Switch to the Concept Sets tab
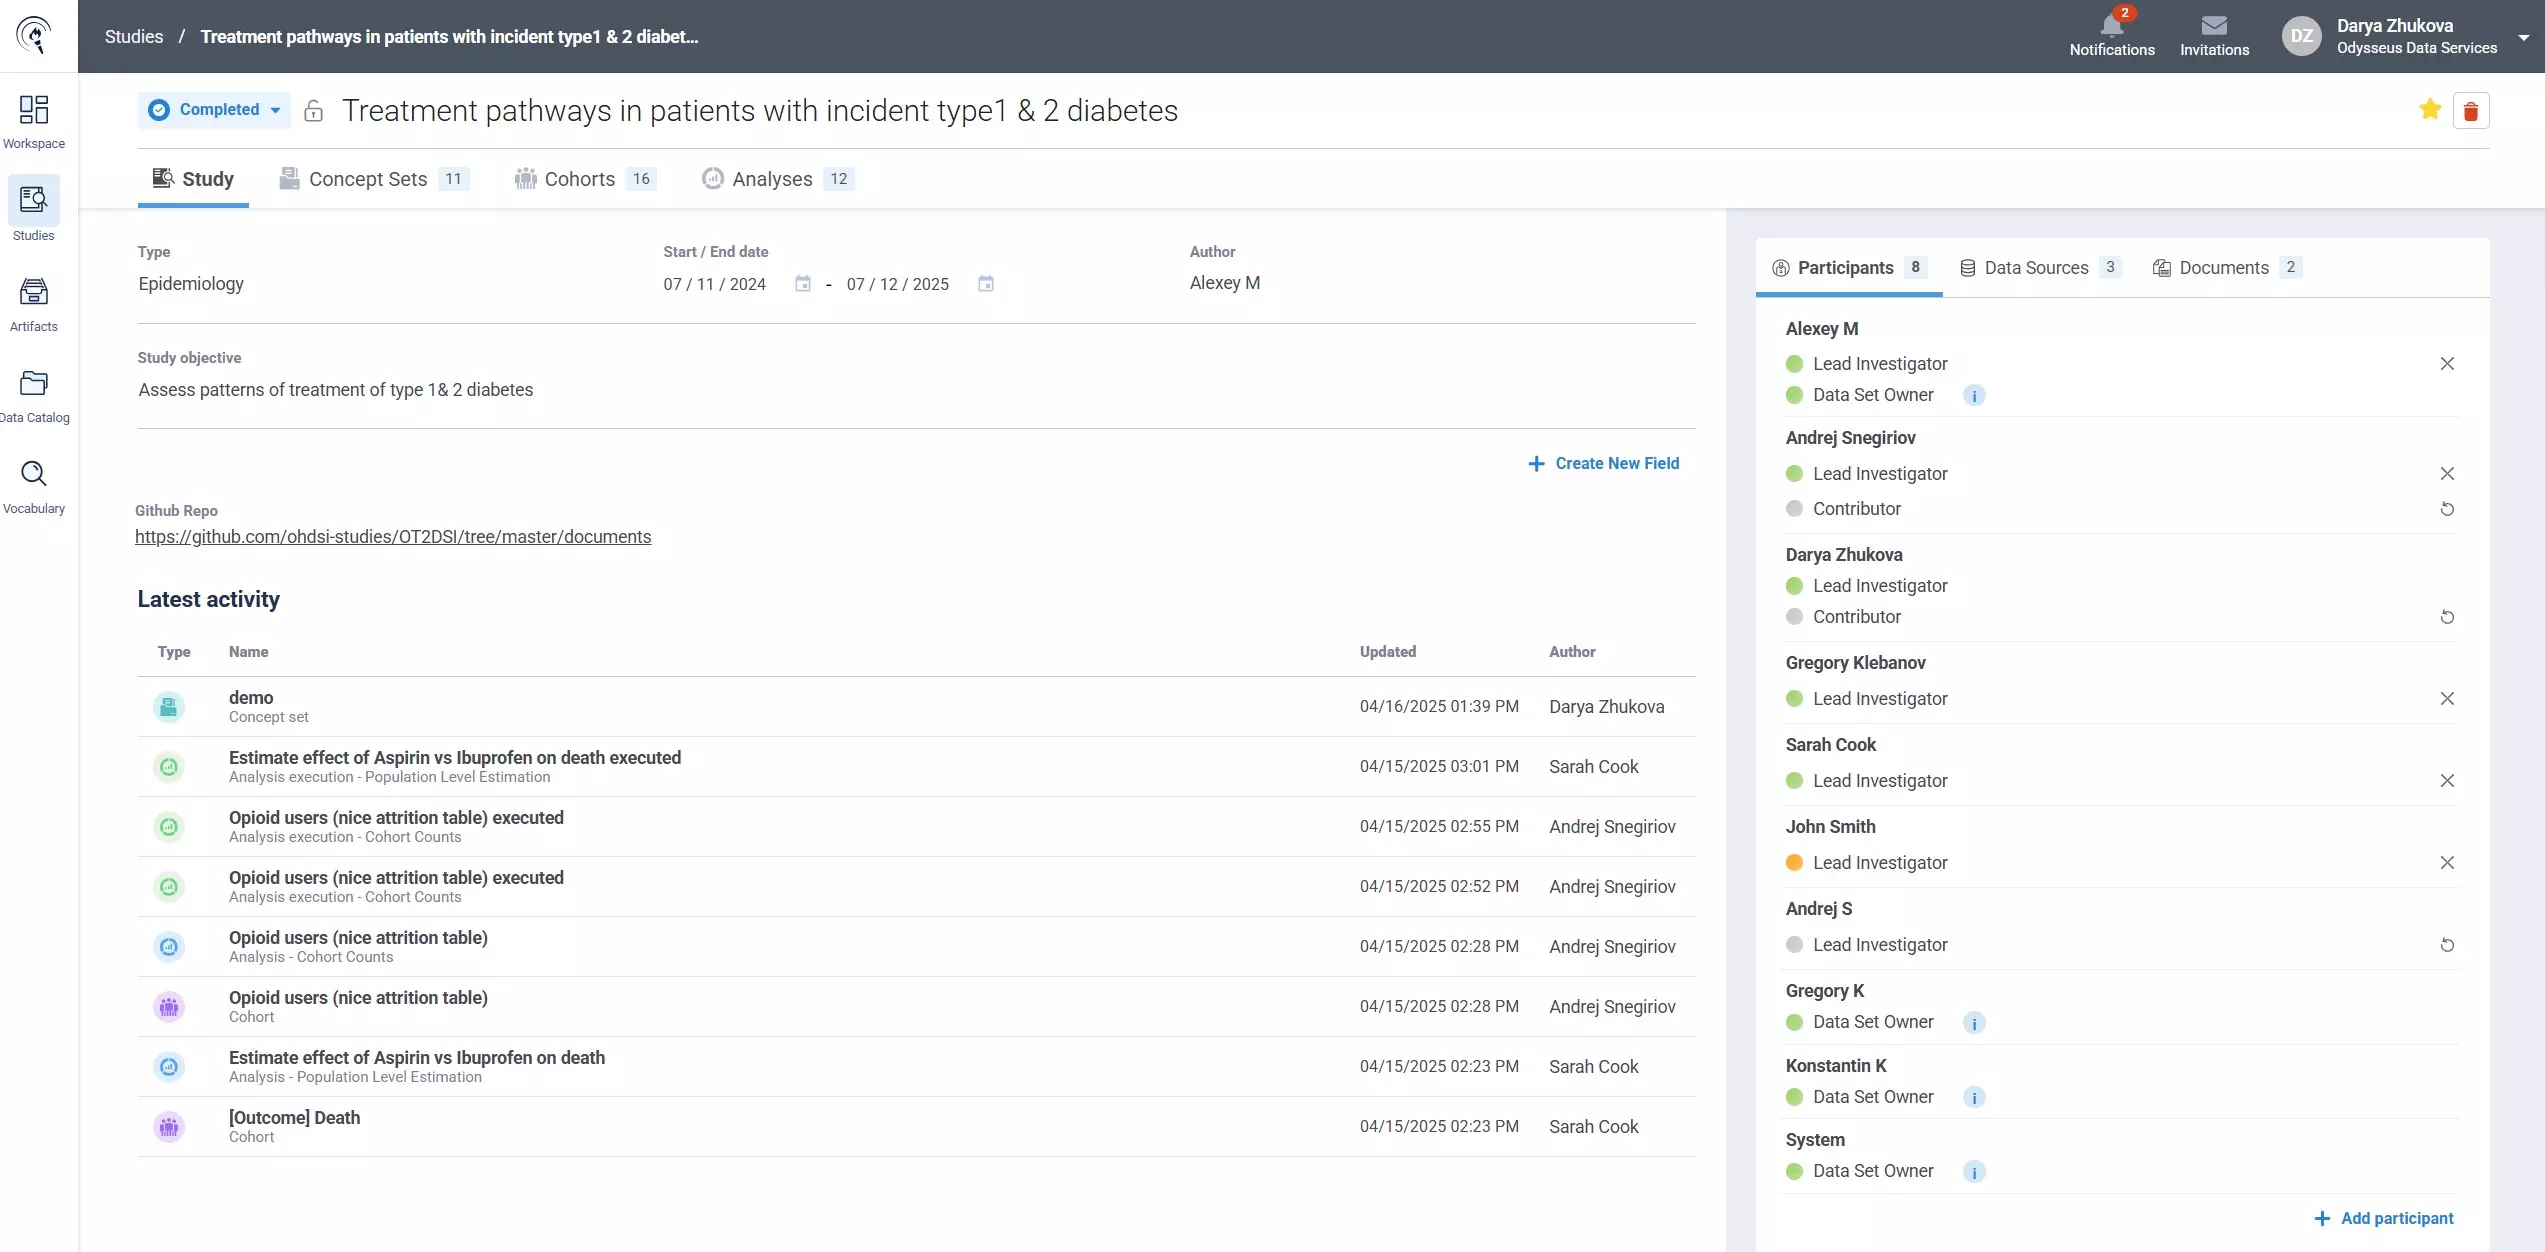2545x1252 pixels. (374, 179)
